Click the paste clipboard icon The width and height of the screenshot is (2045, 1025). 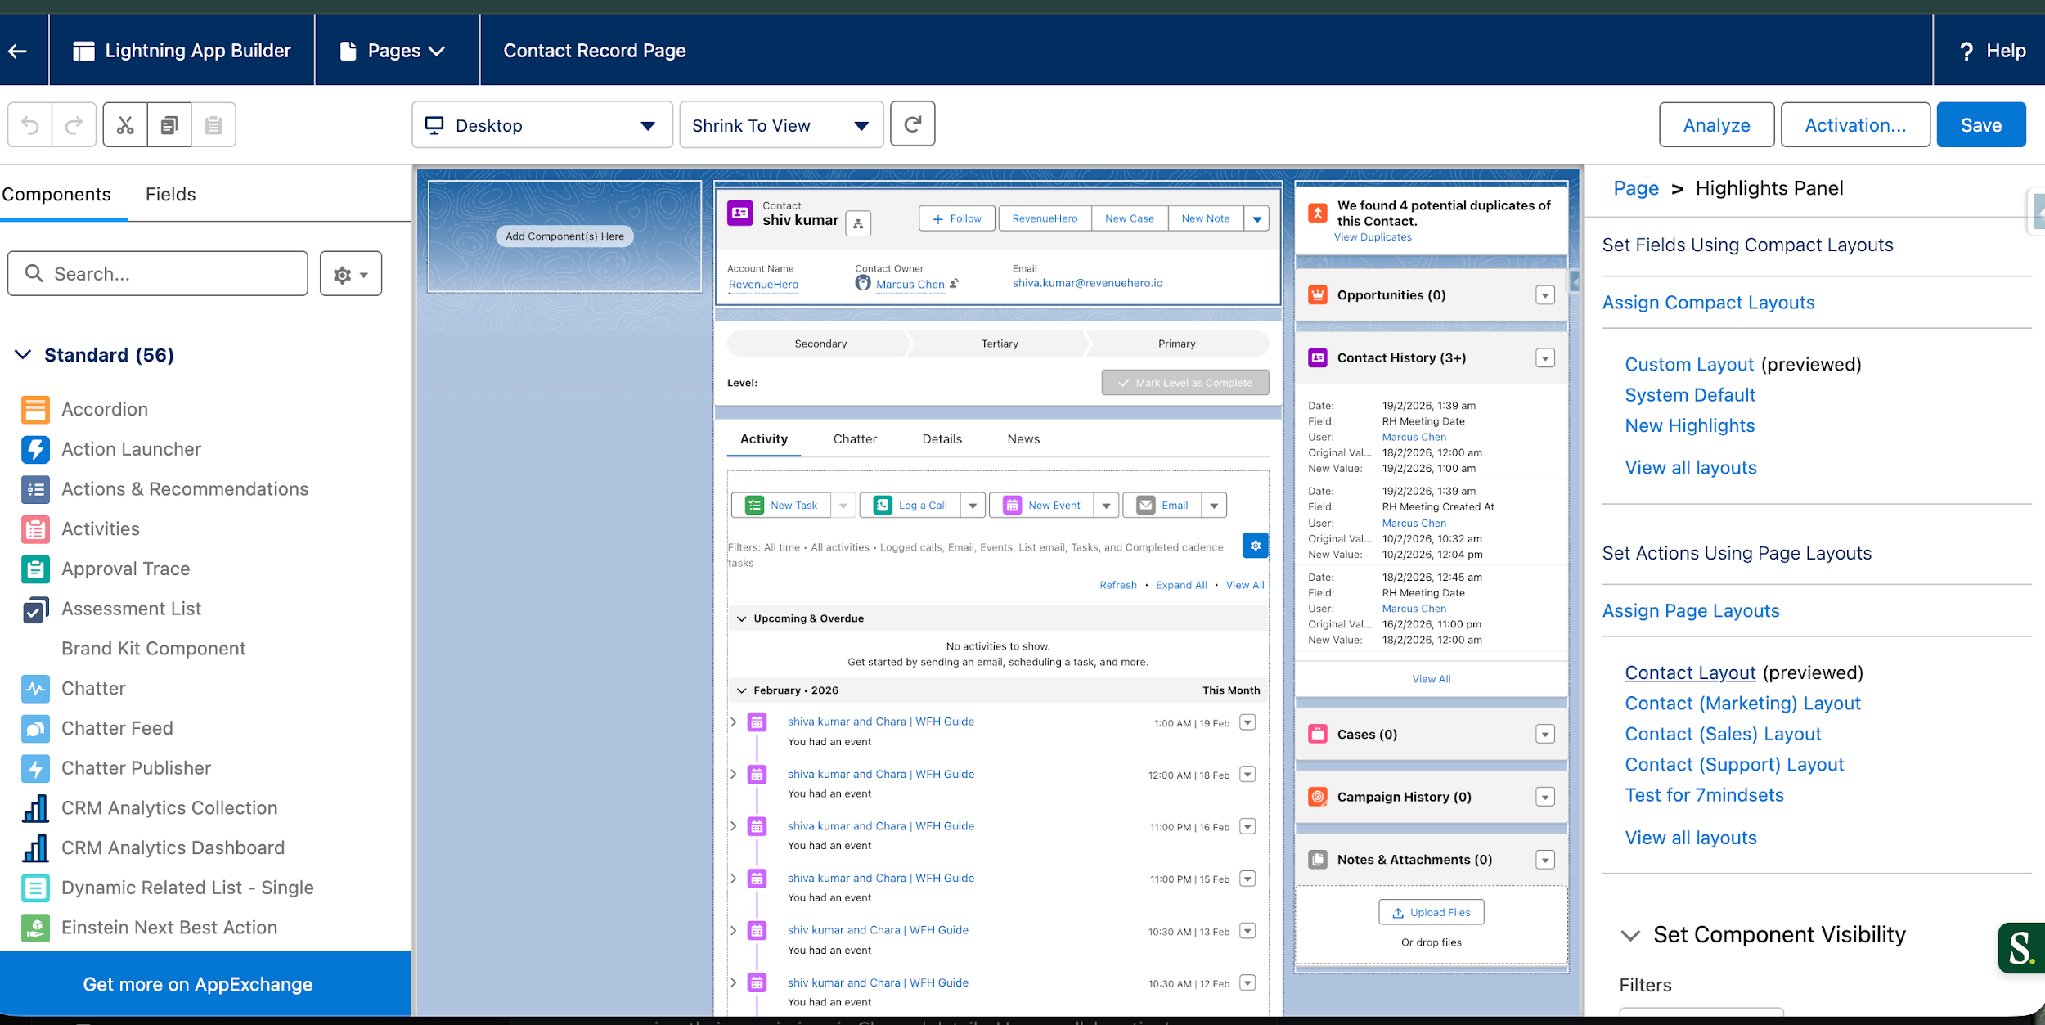pyautogui.click(x=213, y=125)
